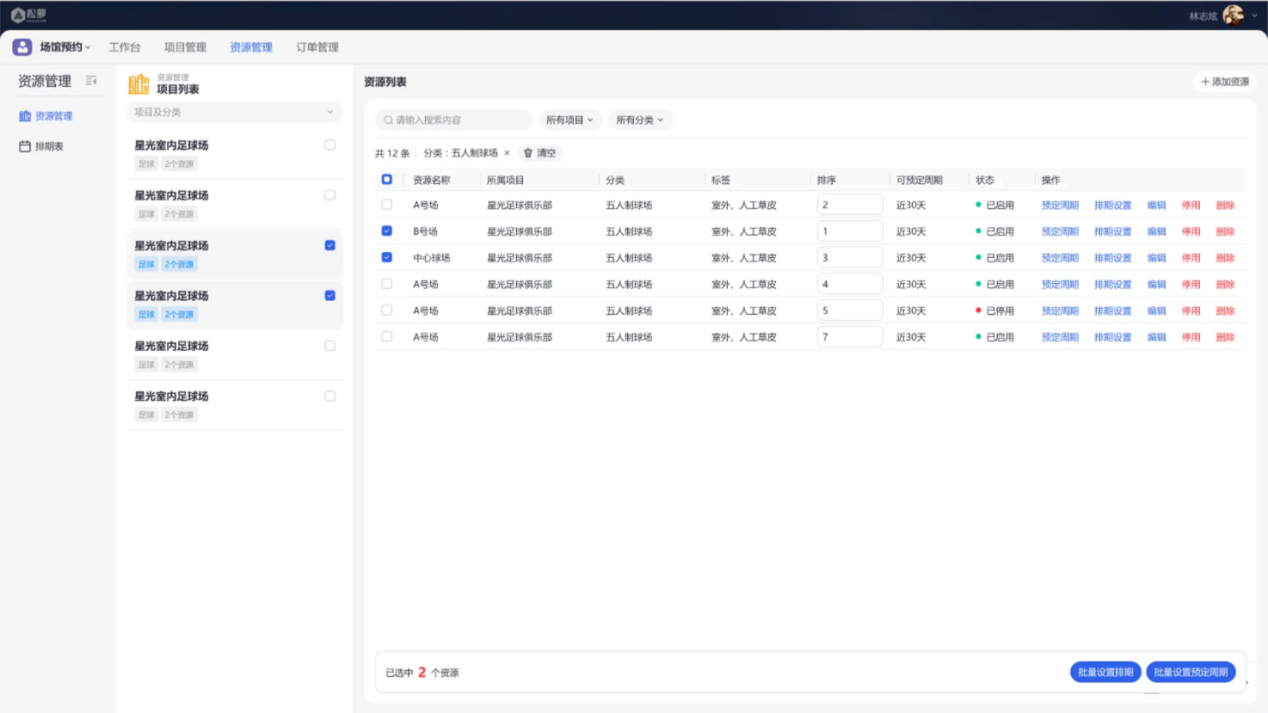The width and height of the screenshot is (1268, 713).
Task: Click the purple 场馆预约 app icon
Action: tap(22, 47)
